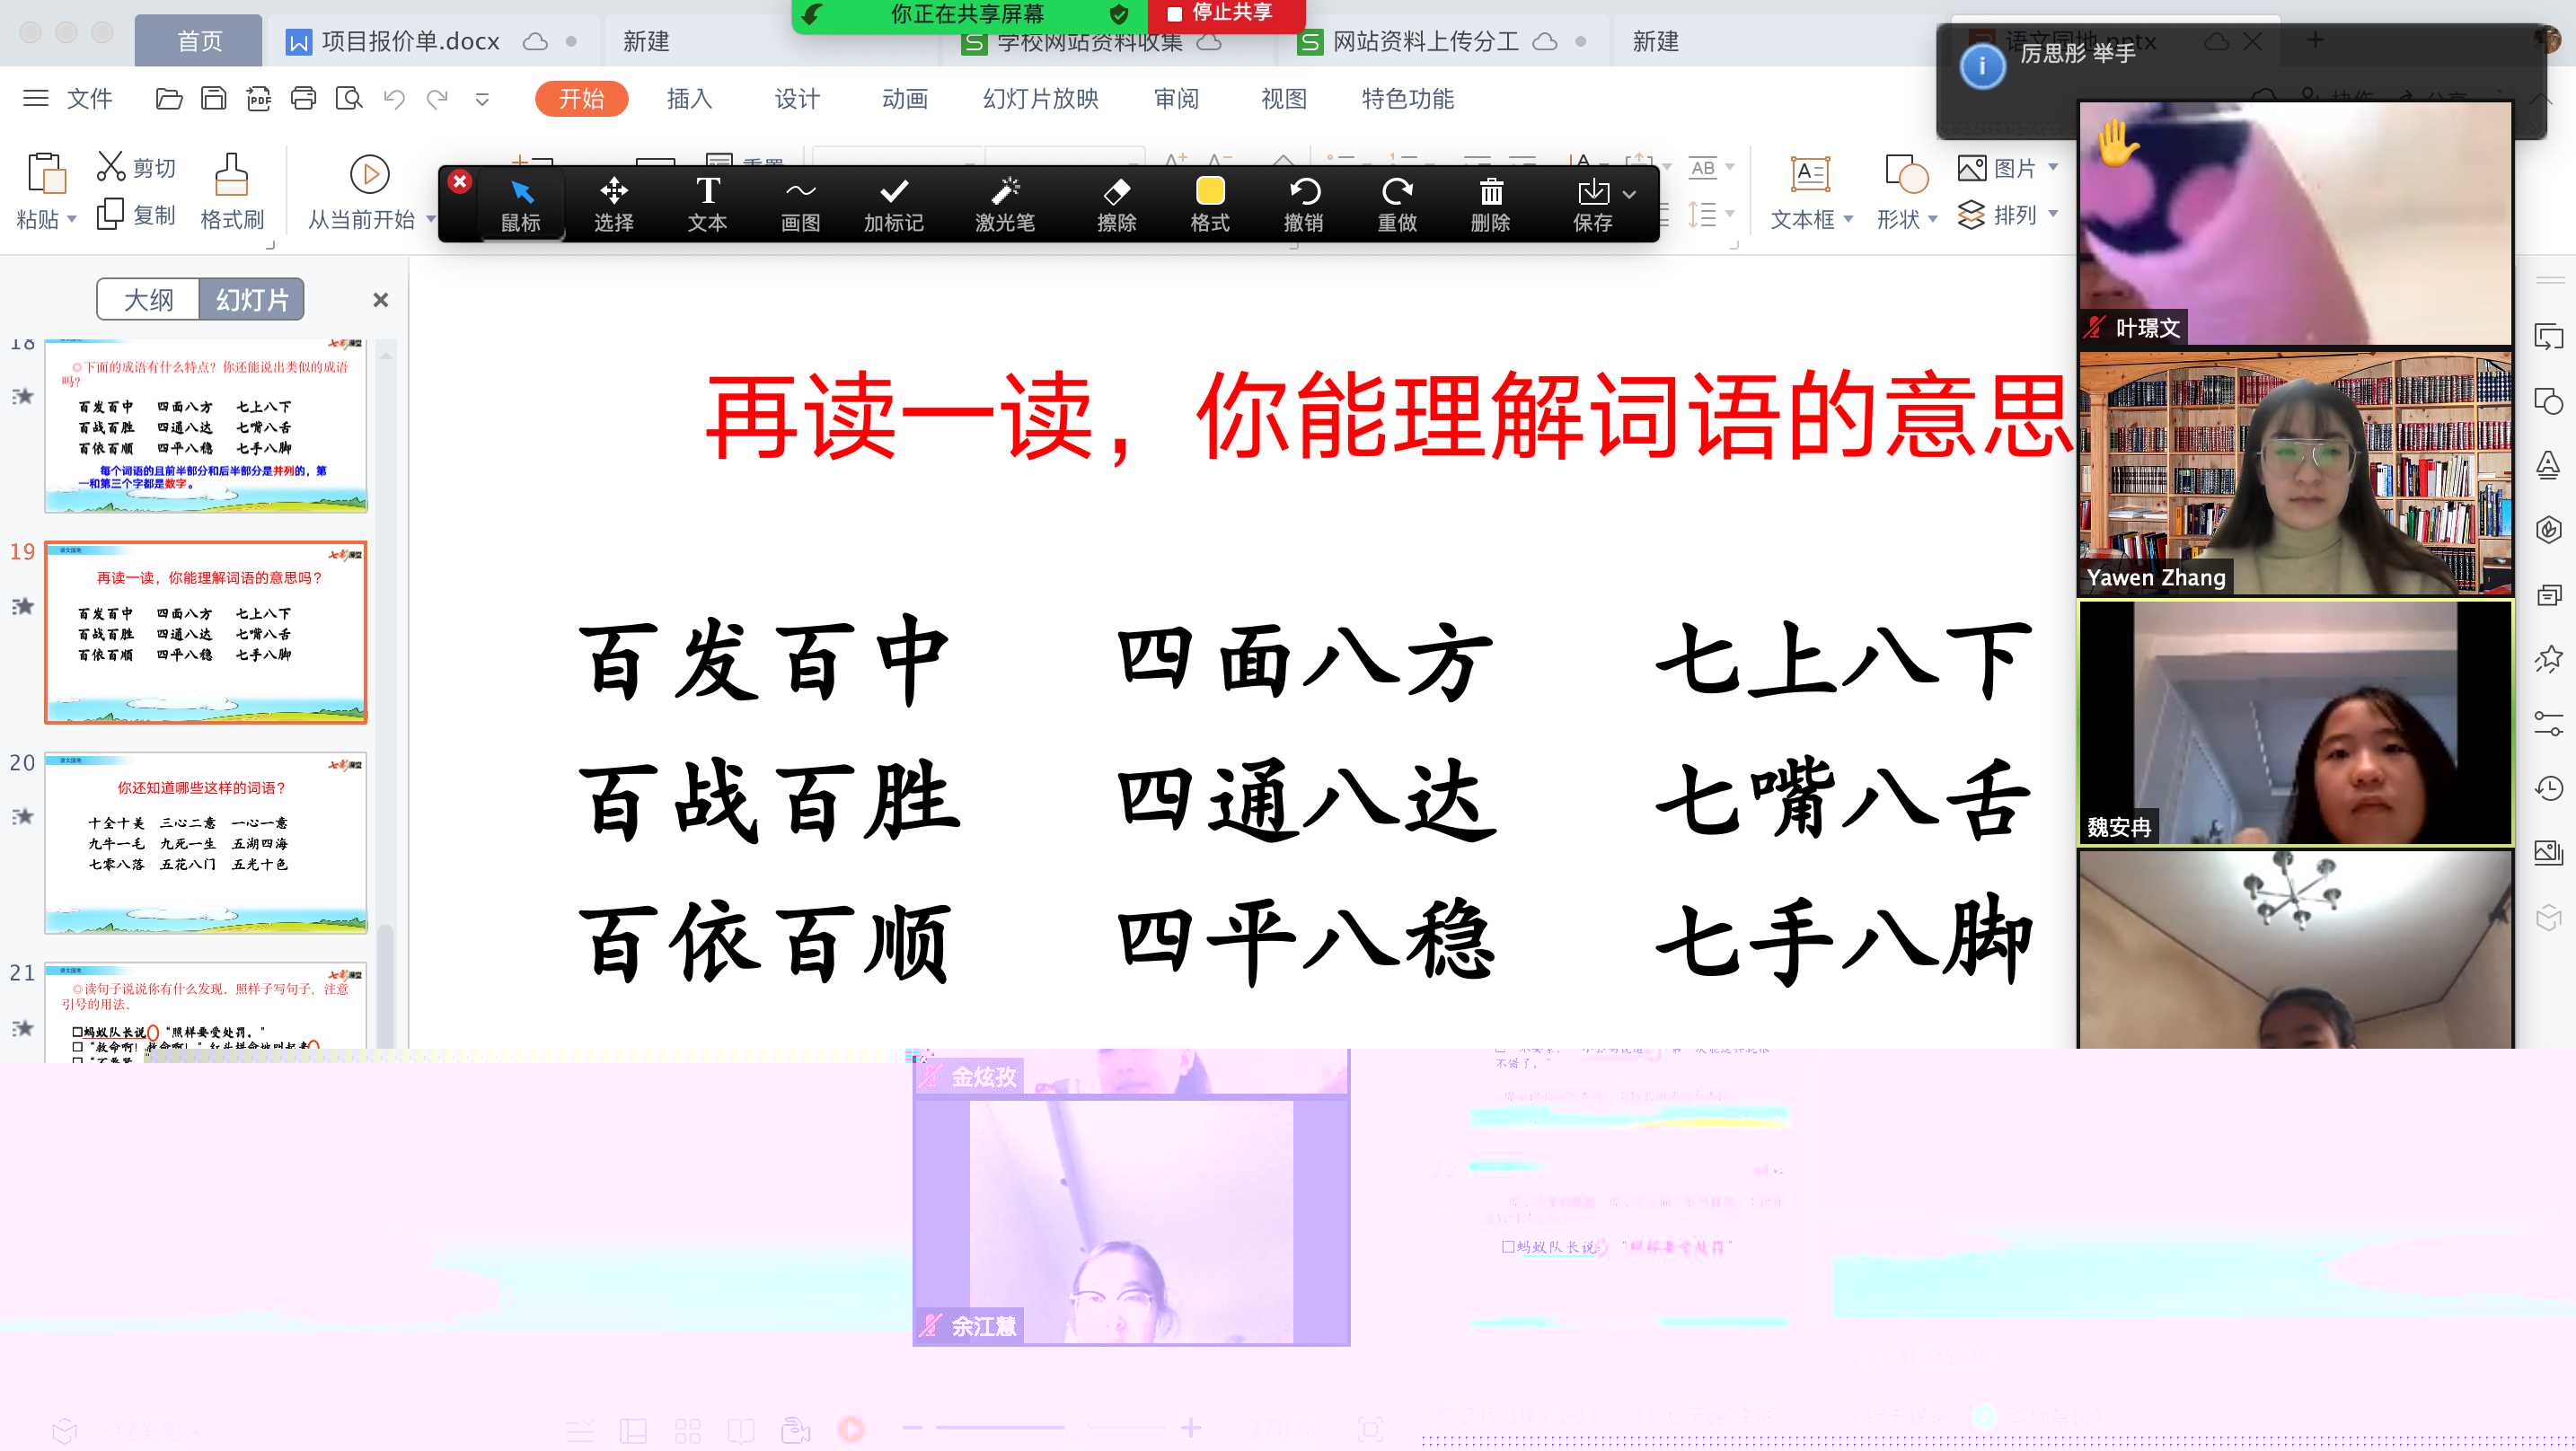Choose the 选择 move tool
The width and height of the screenshot is (2576, 1451).
[613, 205]
